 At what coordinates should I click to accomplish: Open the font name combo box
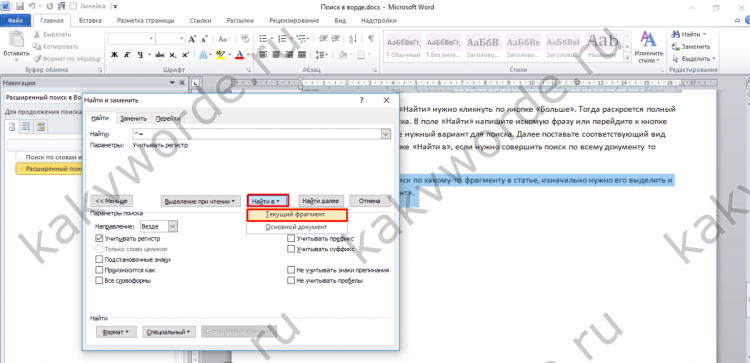tap(132, 39)
